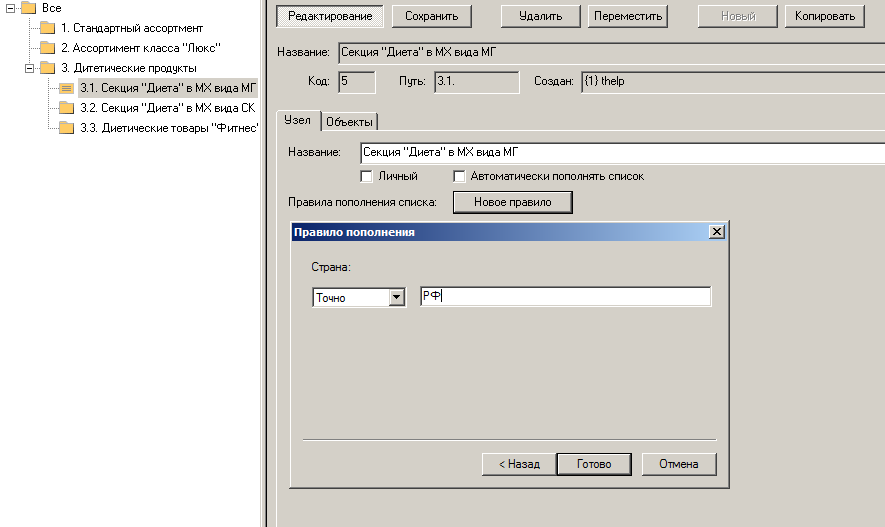
Task: Select '3.3. Диетические товары "Фитнес"'
Action: [169, 128]
